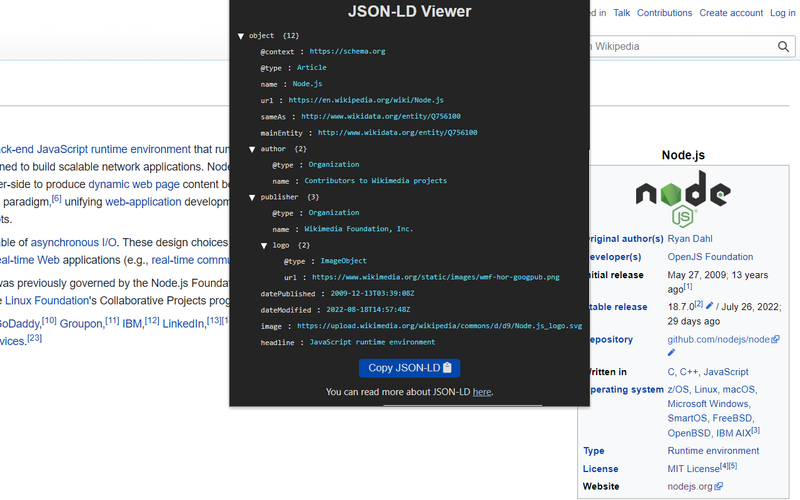Open the nodejs.org website link
This screenshot has height=500, width=800.
(690, 486)
